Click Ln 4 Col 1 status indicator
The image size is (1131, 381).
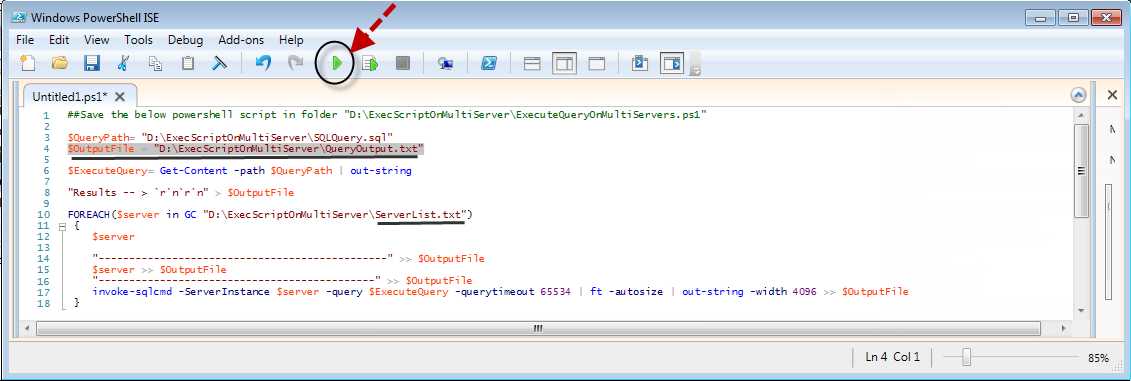892,356
